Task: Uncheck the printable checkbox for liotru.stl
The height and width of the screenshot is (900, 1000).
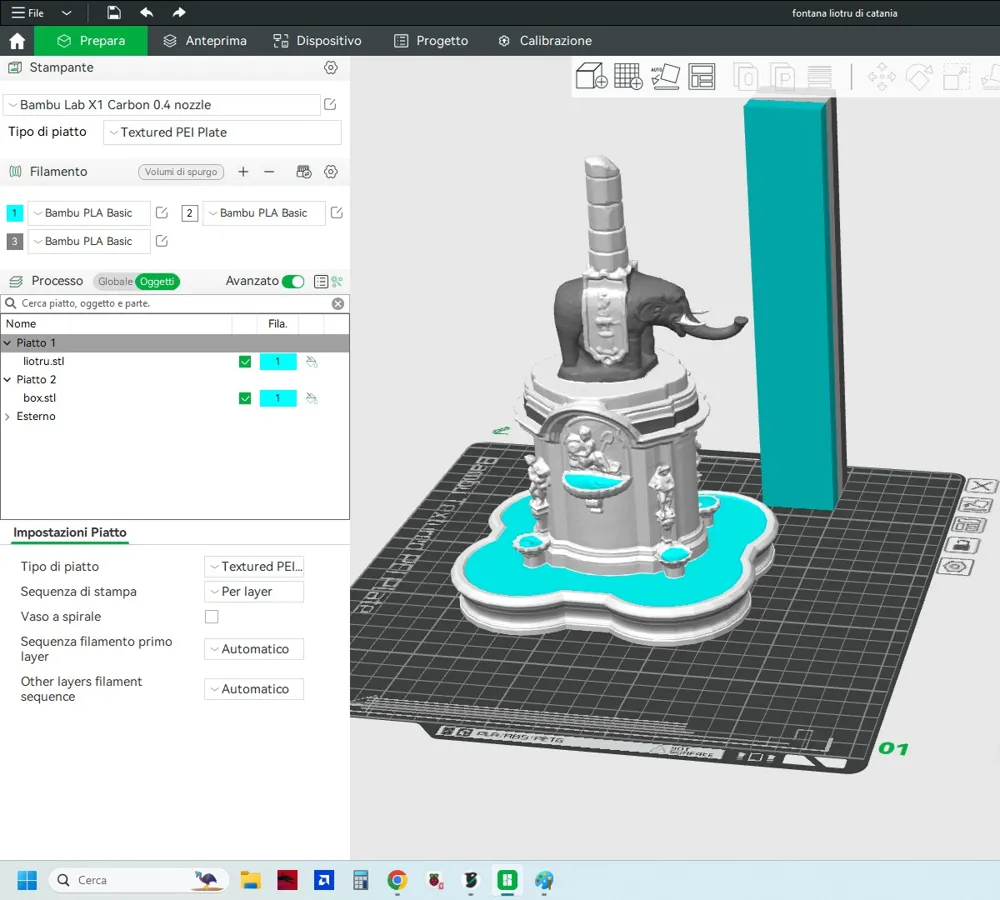Action: (245, 362)
